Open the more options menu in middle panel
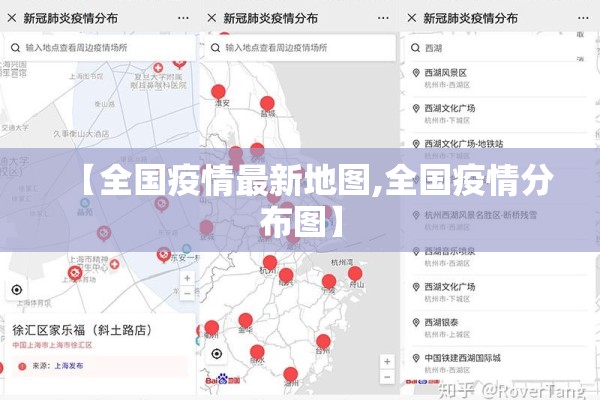This screenshot has width=600, height=400. click(383, 18)
